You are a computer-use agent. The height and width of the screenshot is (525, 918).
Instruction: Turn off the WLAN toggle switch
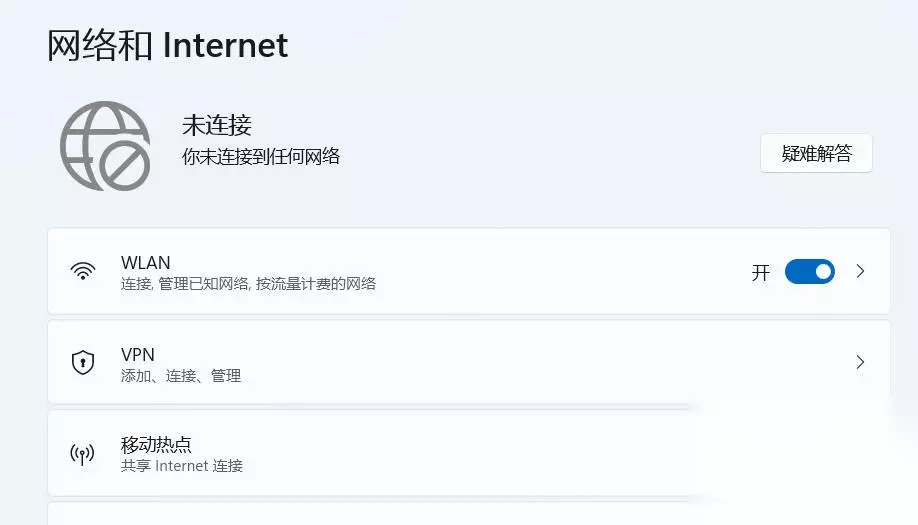pyautogui.click(x=809, y=271)
